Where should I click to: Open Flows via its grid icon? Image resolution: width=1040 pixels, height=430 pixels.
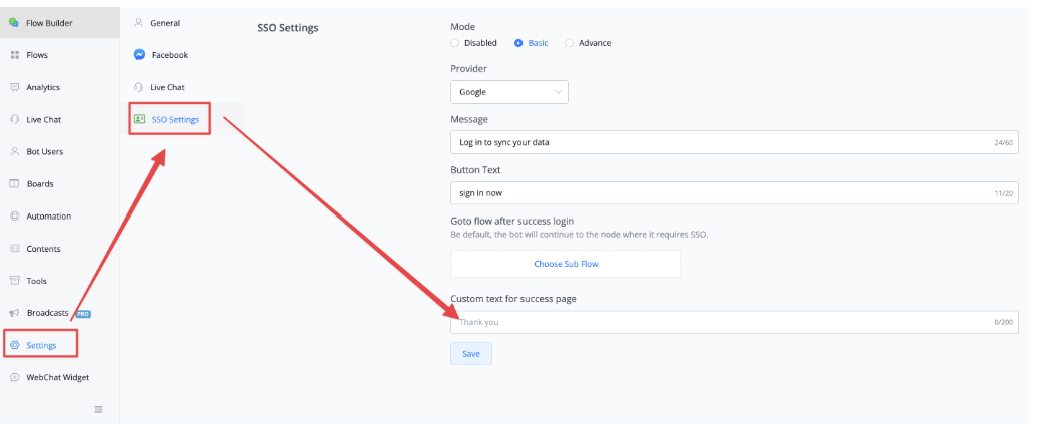point(14,55)
